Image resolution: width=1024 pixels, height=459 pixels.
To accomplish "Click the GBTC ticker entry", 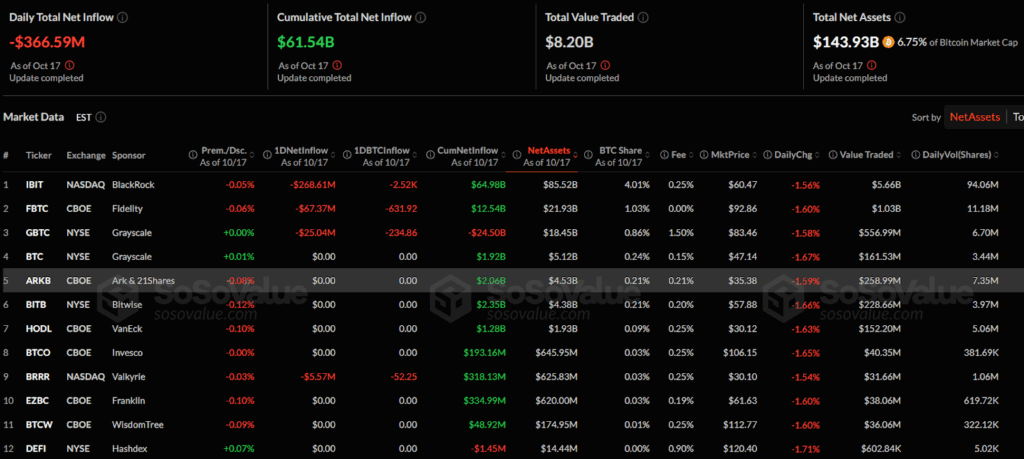I will pyautogui.click(x=38, y=233).
